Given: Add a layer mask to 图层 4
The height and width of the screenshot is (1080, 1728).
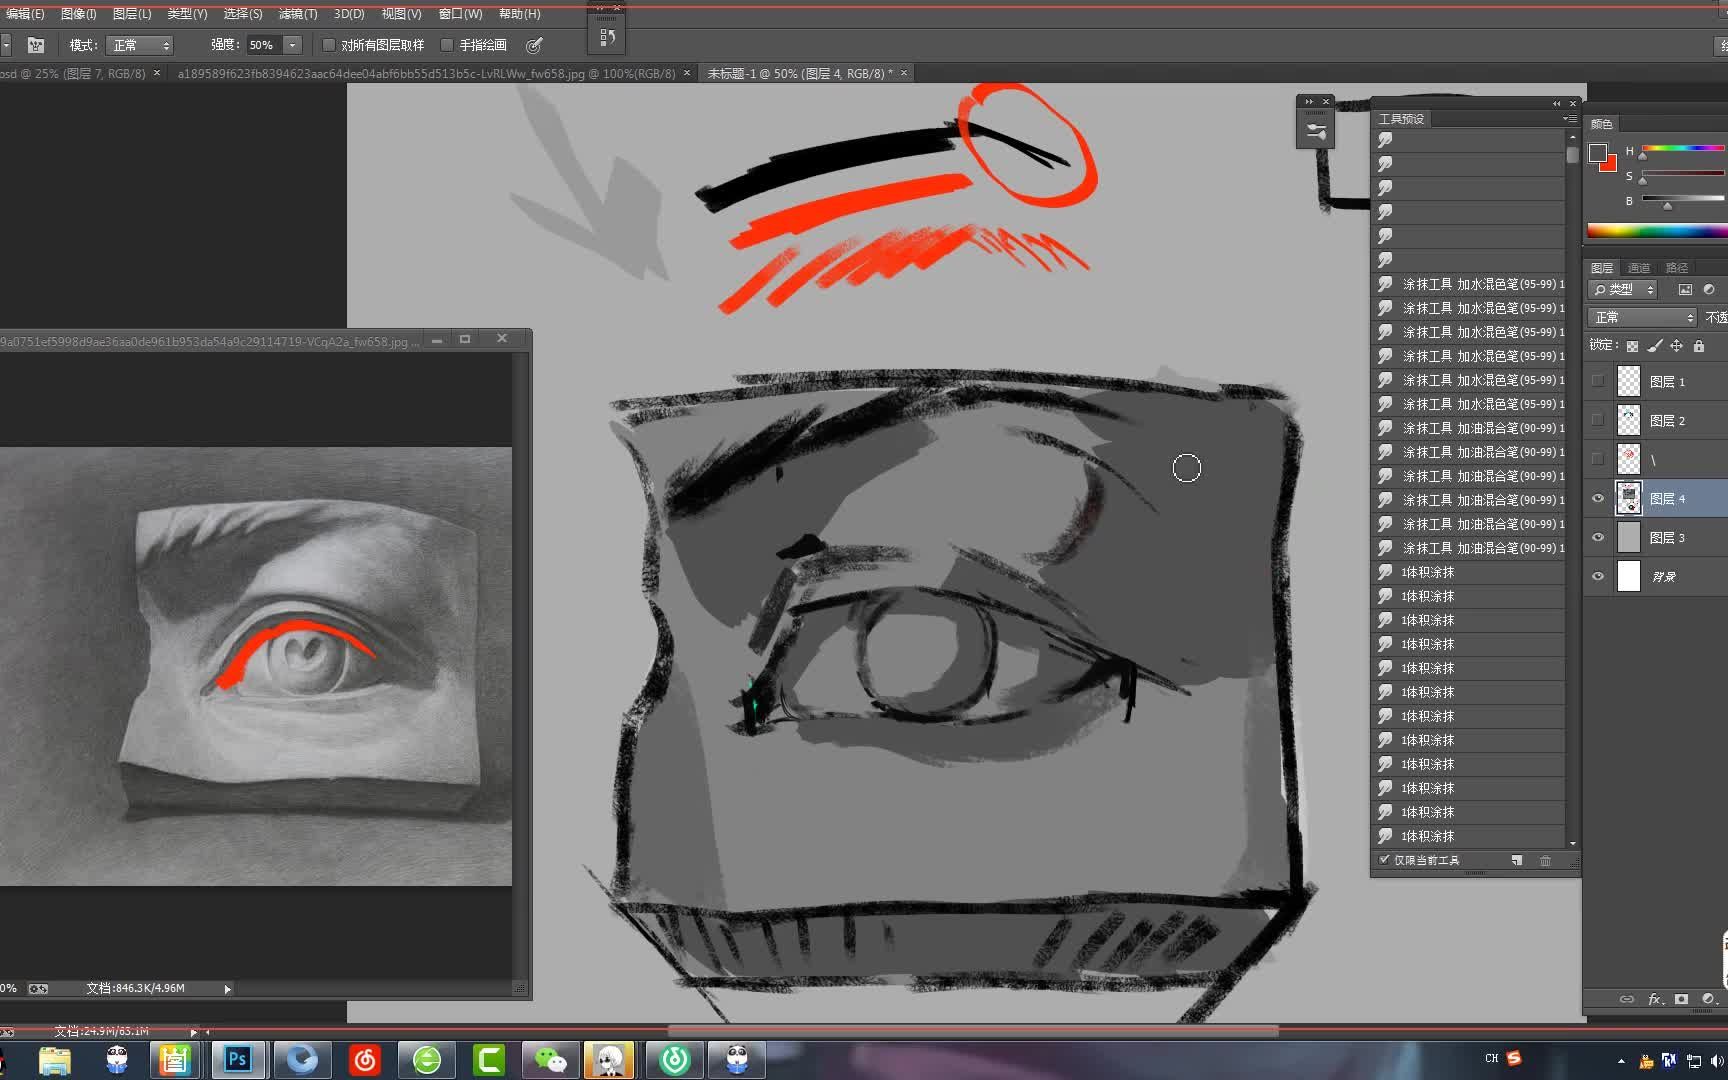Looking at the screenshot, I should click(x=1682, y=998).
